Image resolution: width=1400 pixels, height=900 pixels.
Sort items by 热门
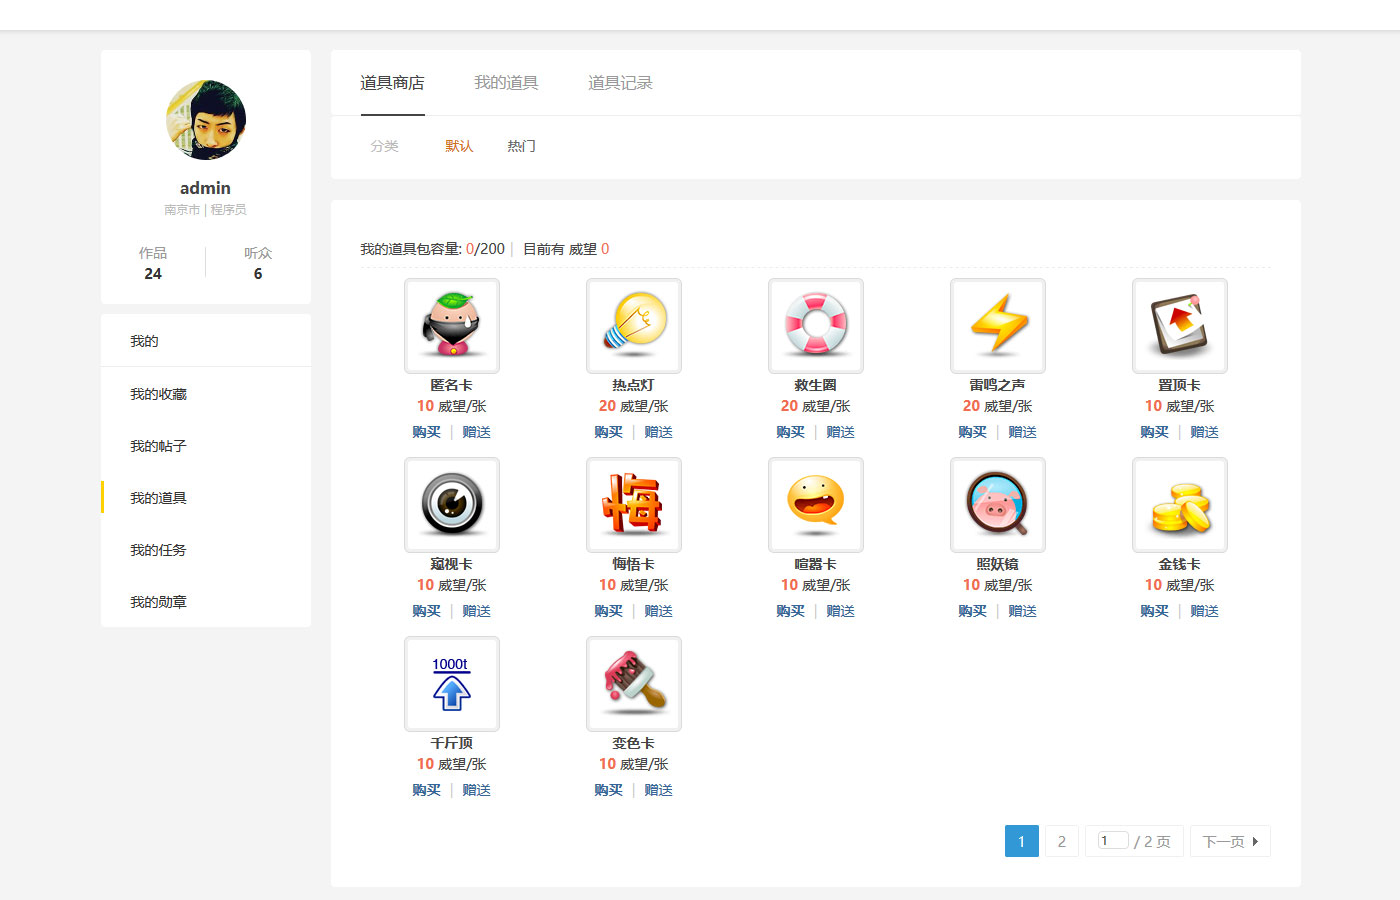[x=521, y=146]
